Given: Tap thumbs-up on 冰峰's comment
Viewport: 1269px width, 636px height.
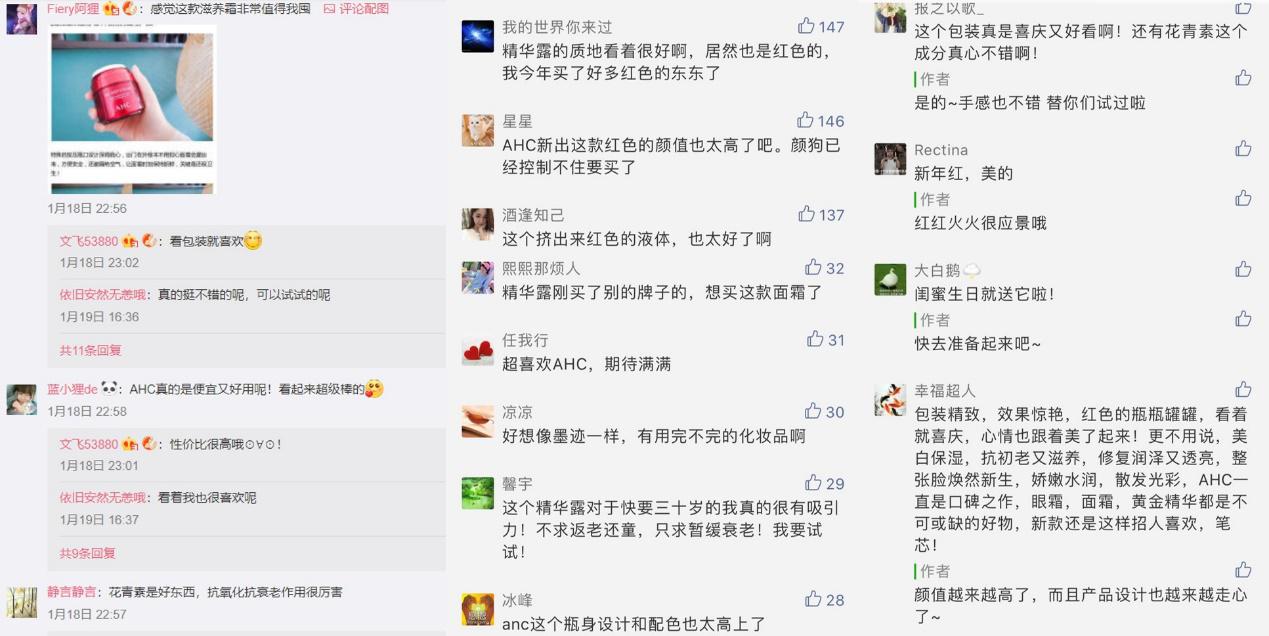Looking at the screenshot, I should tap(813, 599).
